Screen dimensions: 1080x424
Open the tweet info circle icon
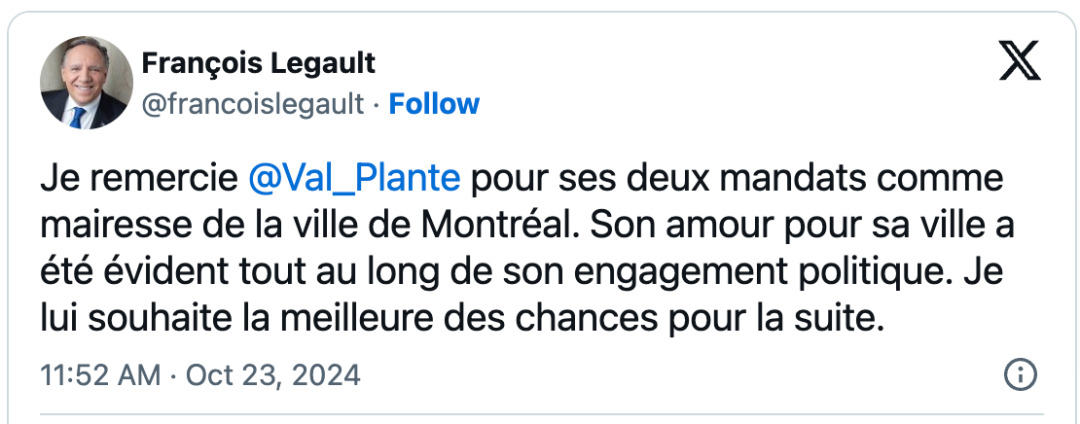pos(1019,375)
